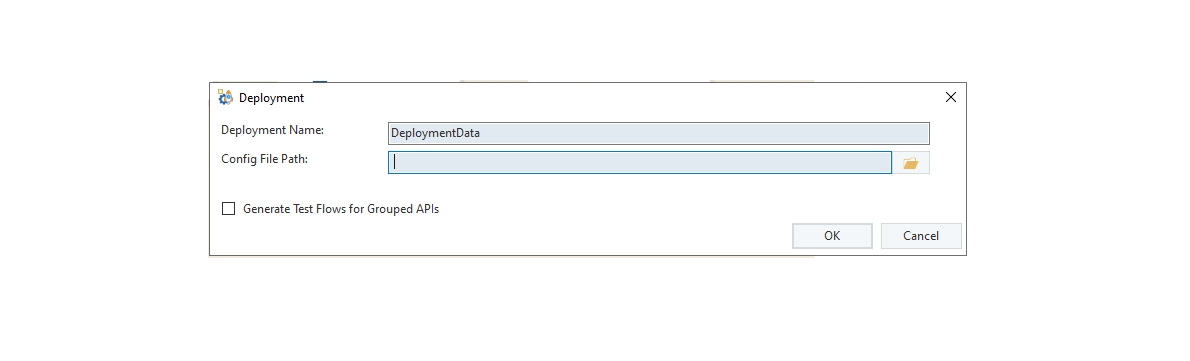Click the 'Generate Test Flows for Grouped APIs' label
1190x361 pixels.
click(341, 209)
